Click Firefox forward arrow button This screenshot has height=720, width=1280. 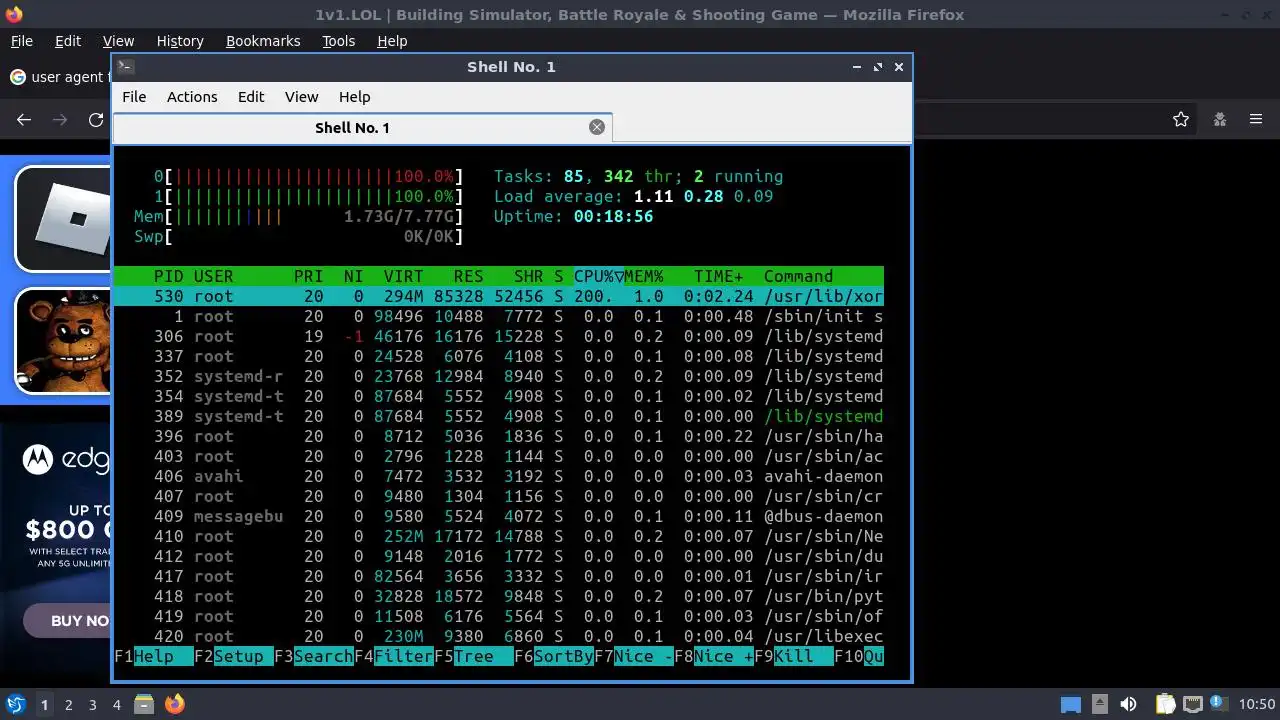point(60,119)
